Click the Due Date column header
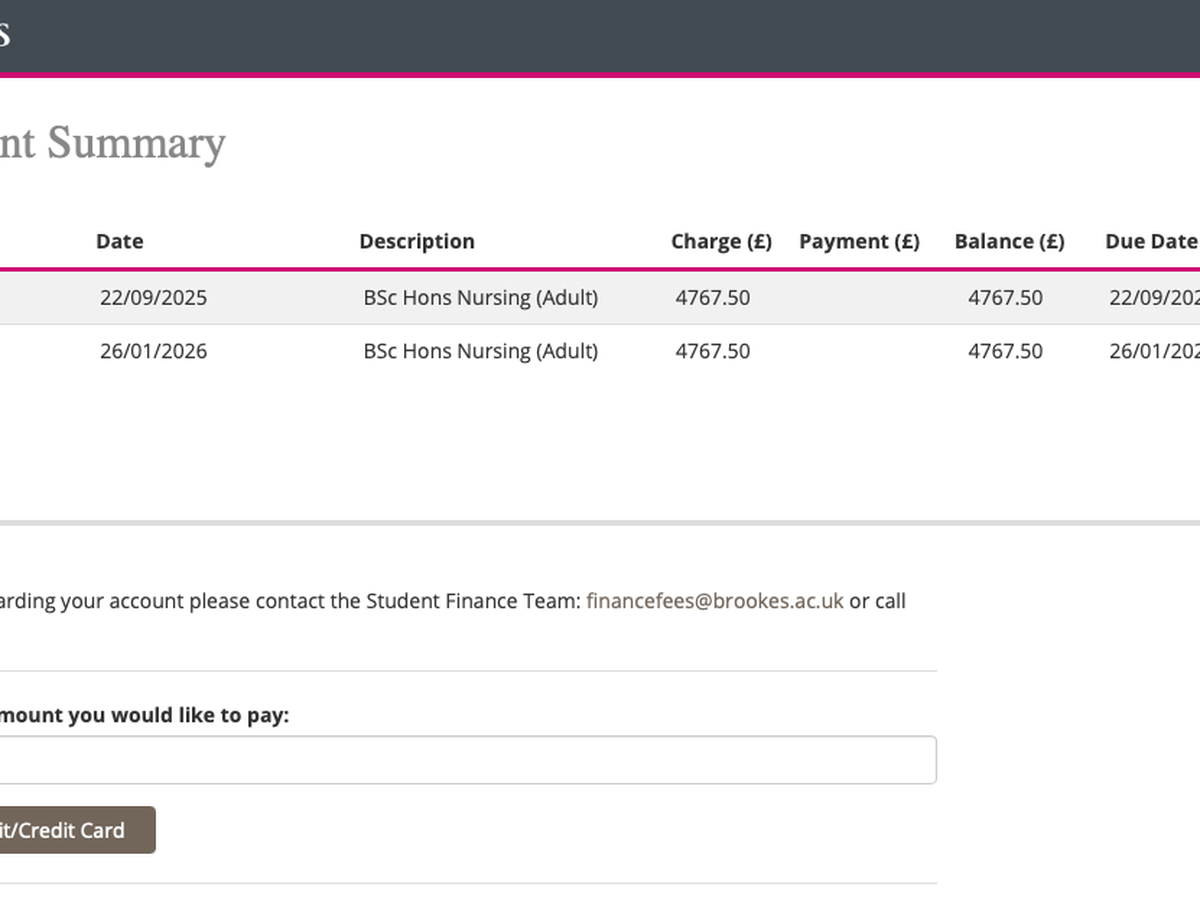 click(x=1152, y=241)
